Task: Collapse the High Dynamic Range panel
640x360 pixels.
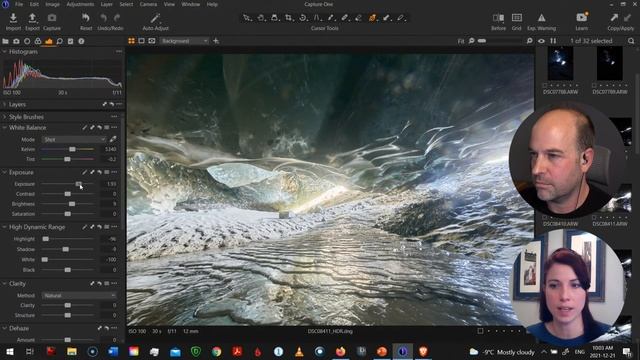Action: [x=4, y=227]
